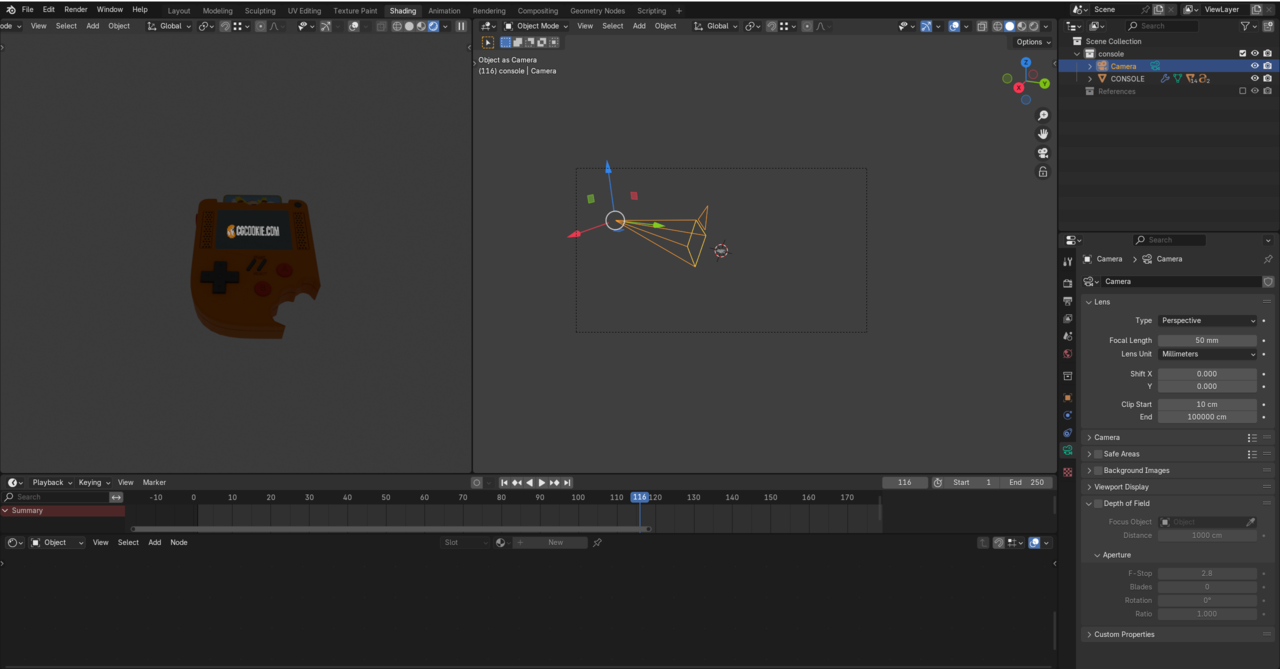This screenshot has height=669, width=1280.
Task: Jump to the last frame of the timeline
Action: [x=567, y=483]
